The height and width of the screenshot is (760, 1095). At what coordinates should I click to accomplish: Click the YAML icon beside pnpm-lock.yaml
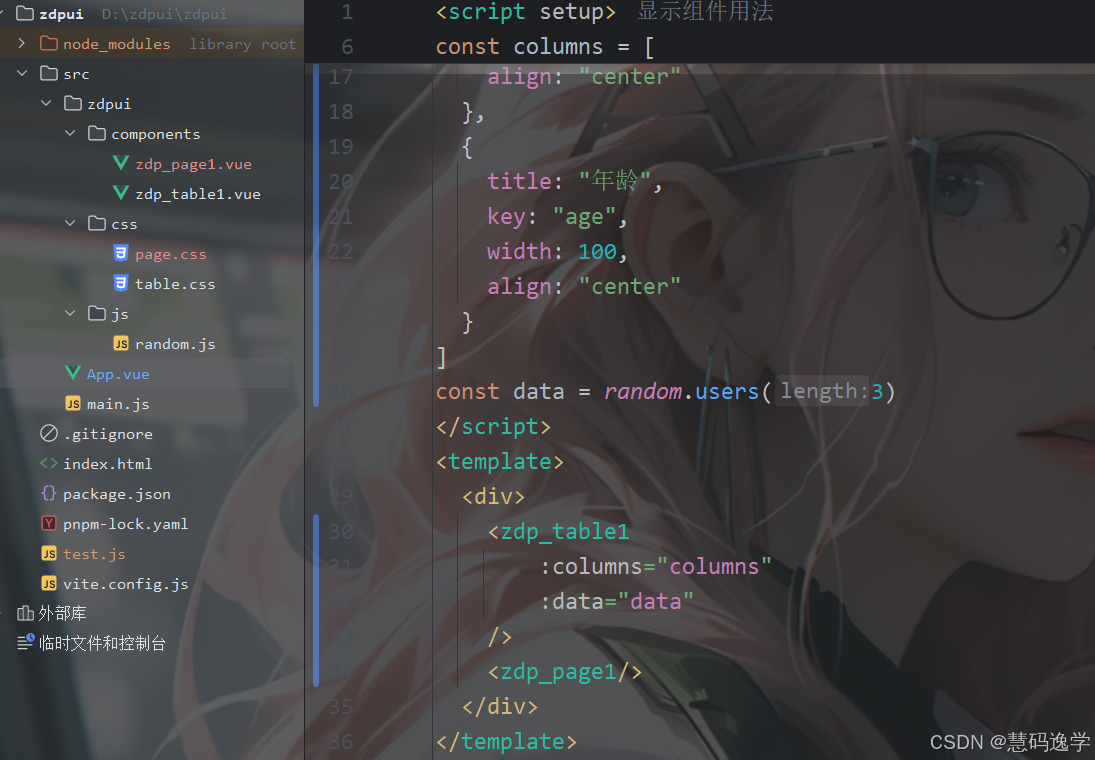coord(49,523)
